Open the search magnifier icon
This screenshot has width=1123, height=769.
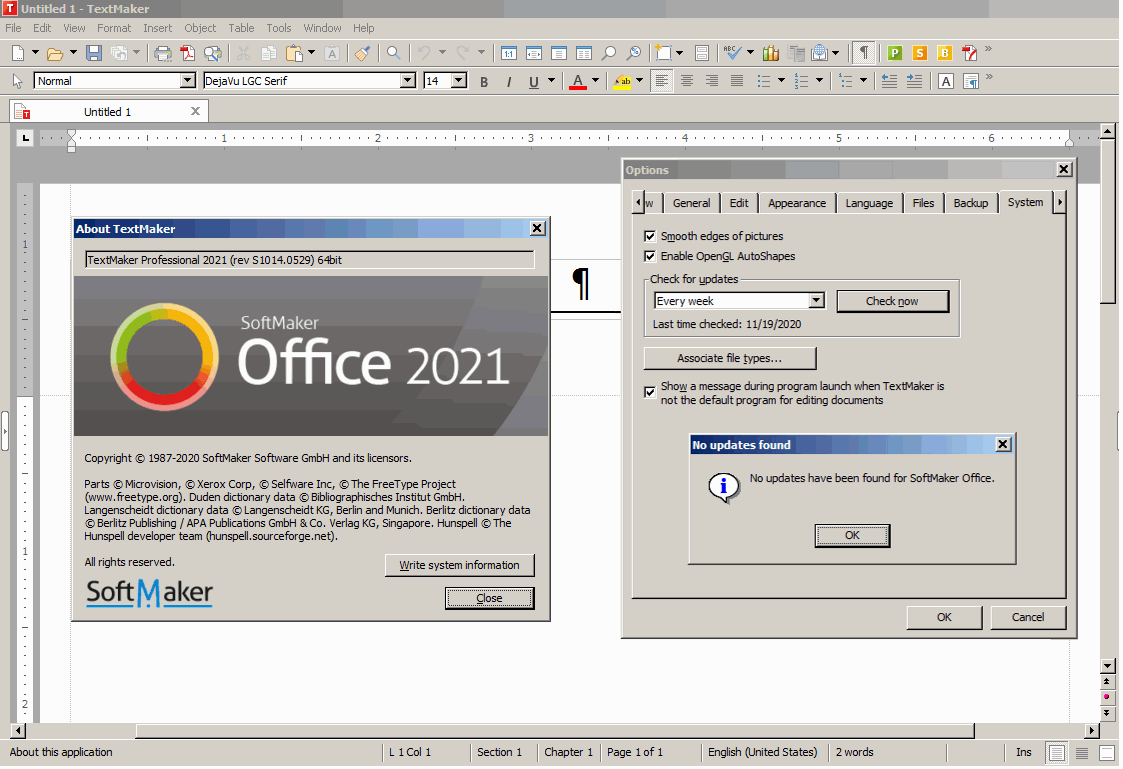pyautogui.click(x=394, y=53)
